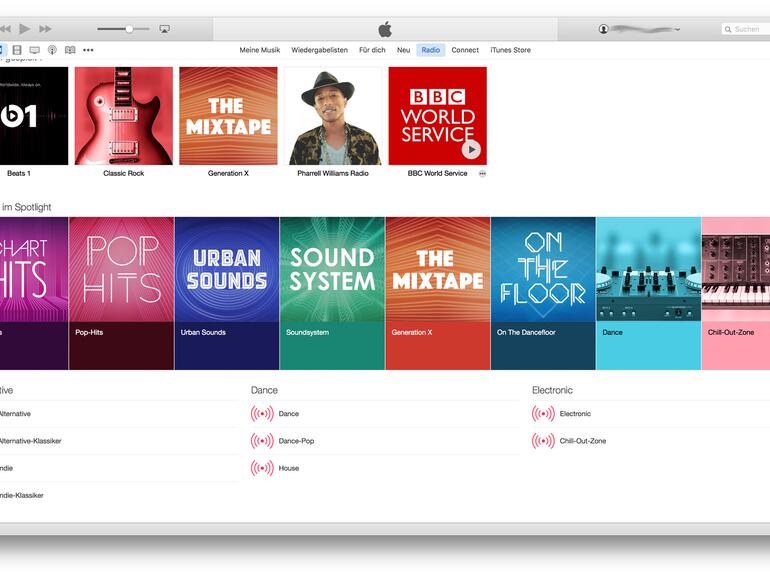Viewport: 770px width, 578px height.
Task: Click radio icon next to Dance station
Action: [262, 413]
